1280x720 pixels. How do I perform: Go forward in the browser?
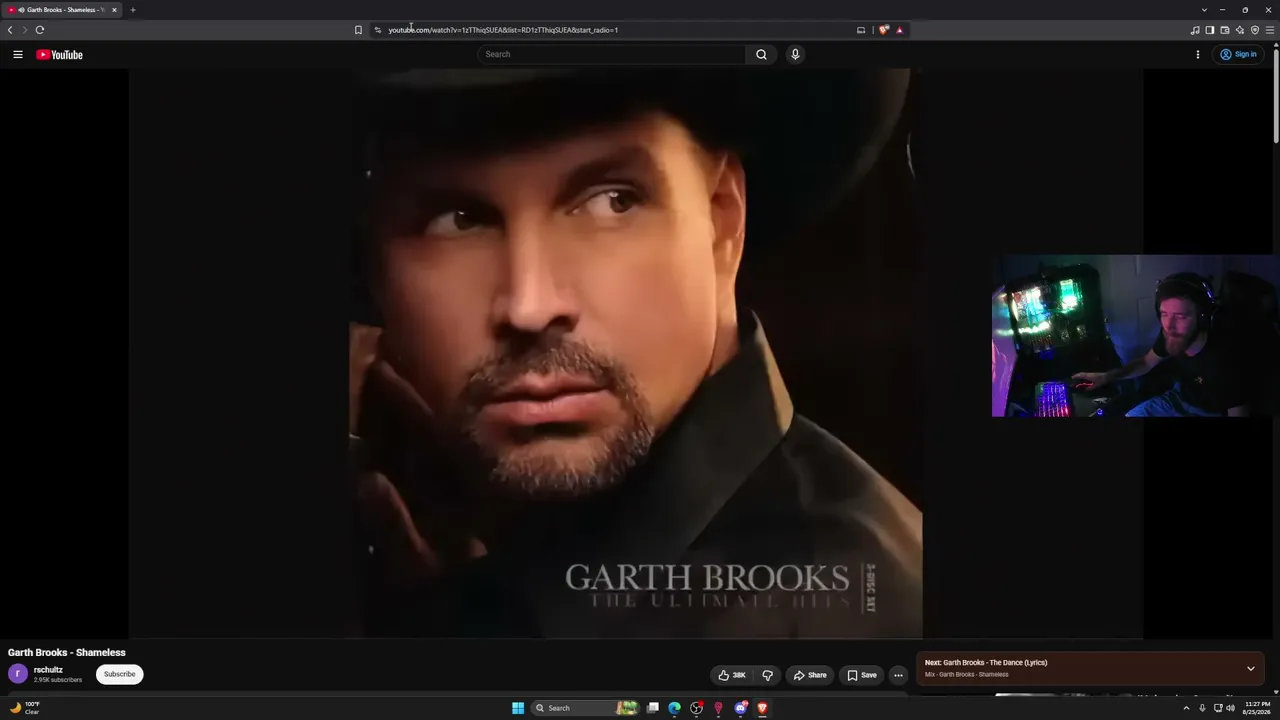point(25,30)
